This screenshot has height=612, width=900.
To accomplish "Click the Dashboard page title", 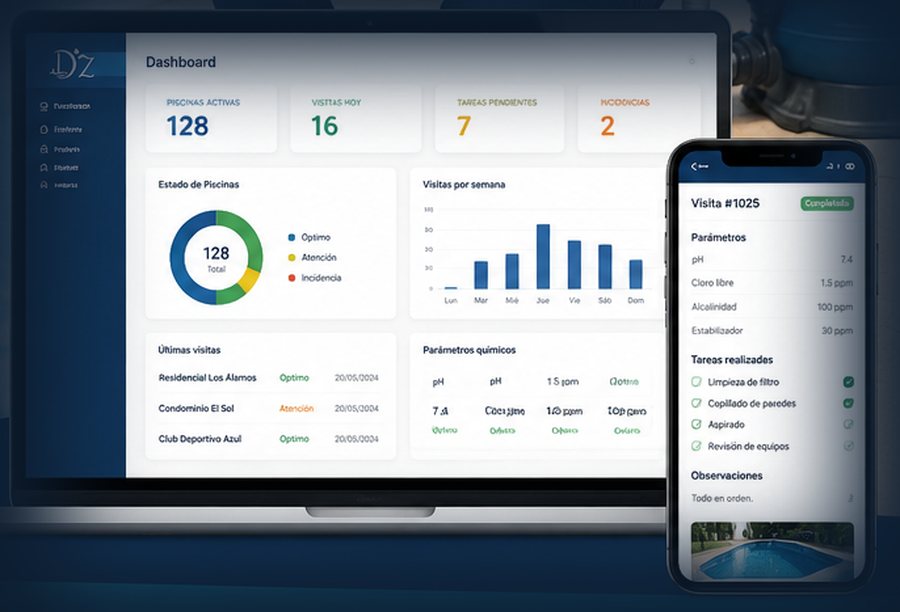I will (181, 62).
